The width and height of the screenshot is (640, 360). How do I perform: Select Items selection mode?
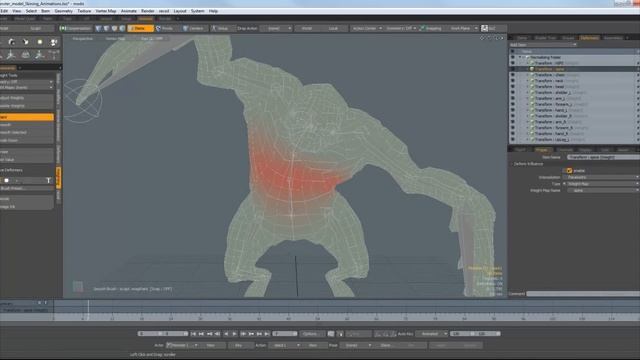(140, 28)
